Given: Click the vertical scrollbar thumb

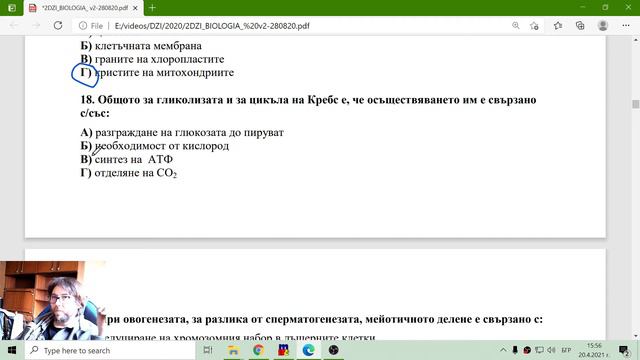Looking at the screenshot, I should coord(636,104).
